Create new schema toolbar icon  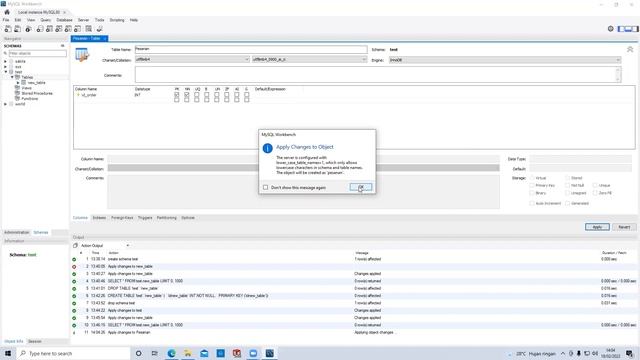point(40,29)
